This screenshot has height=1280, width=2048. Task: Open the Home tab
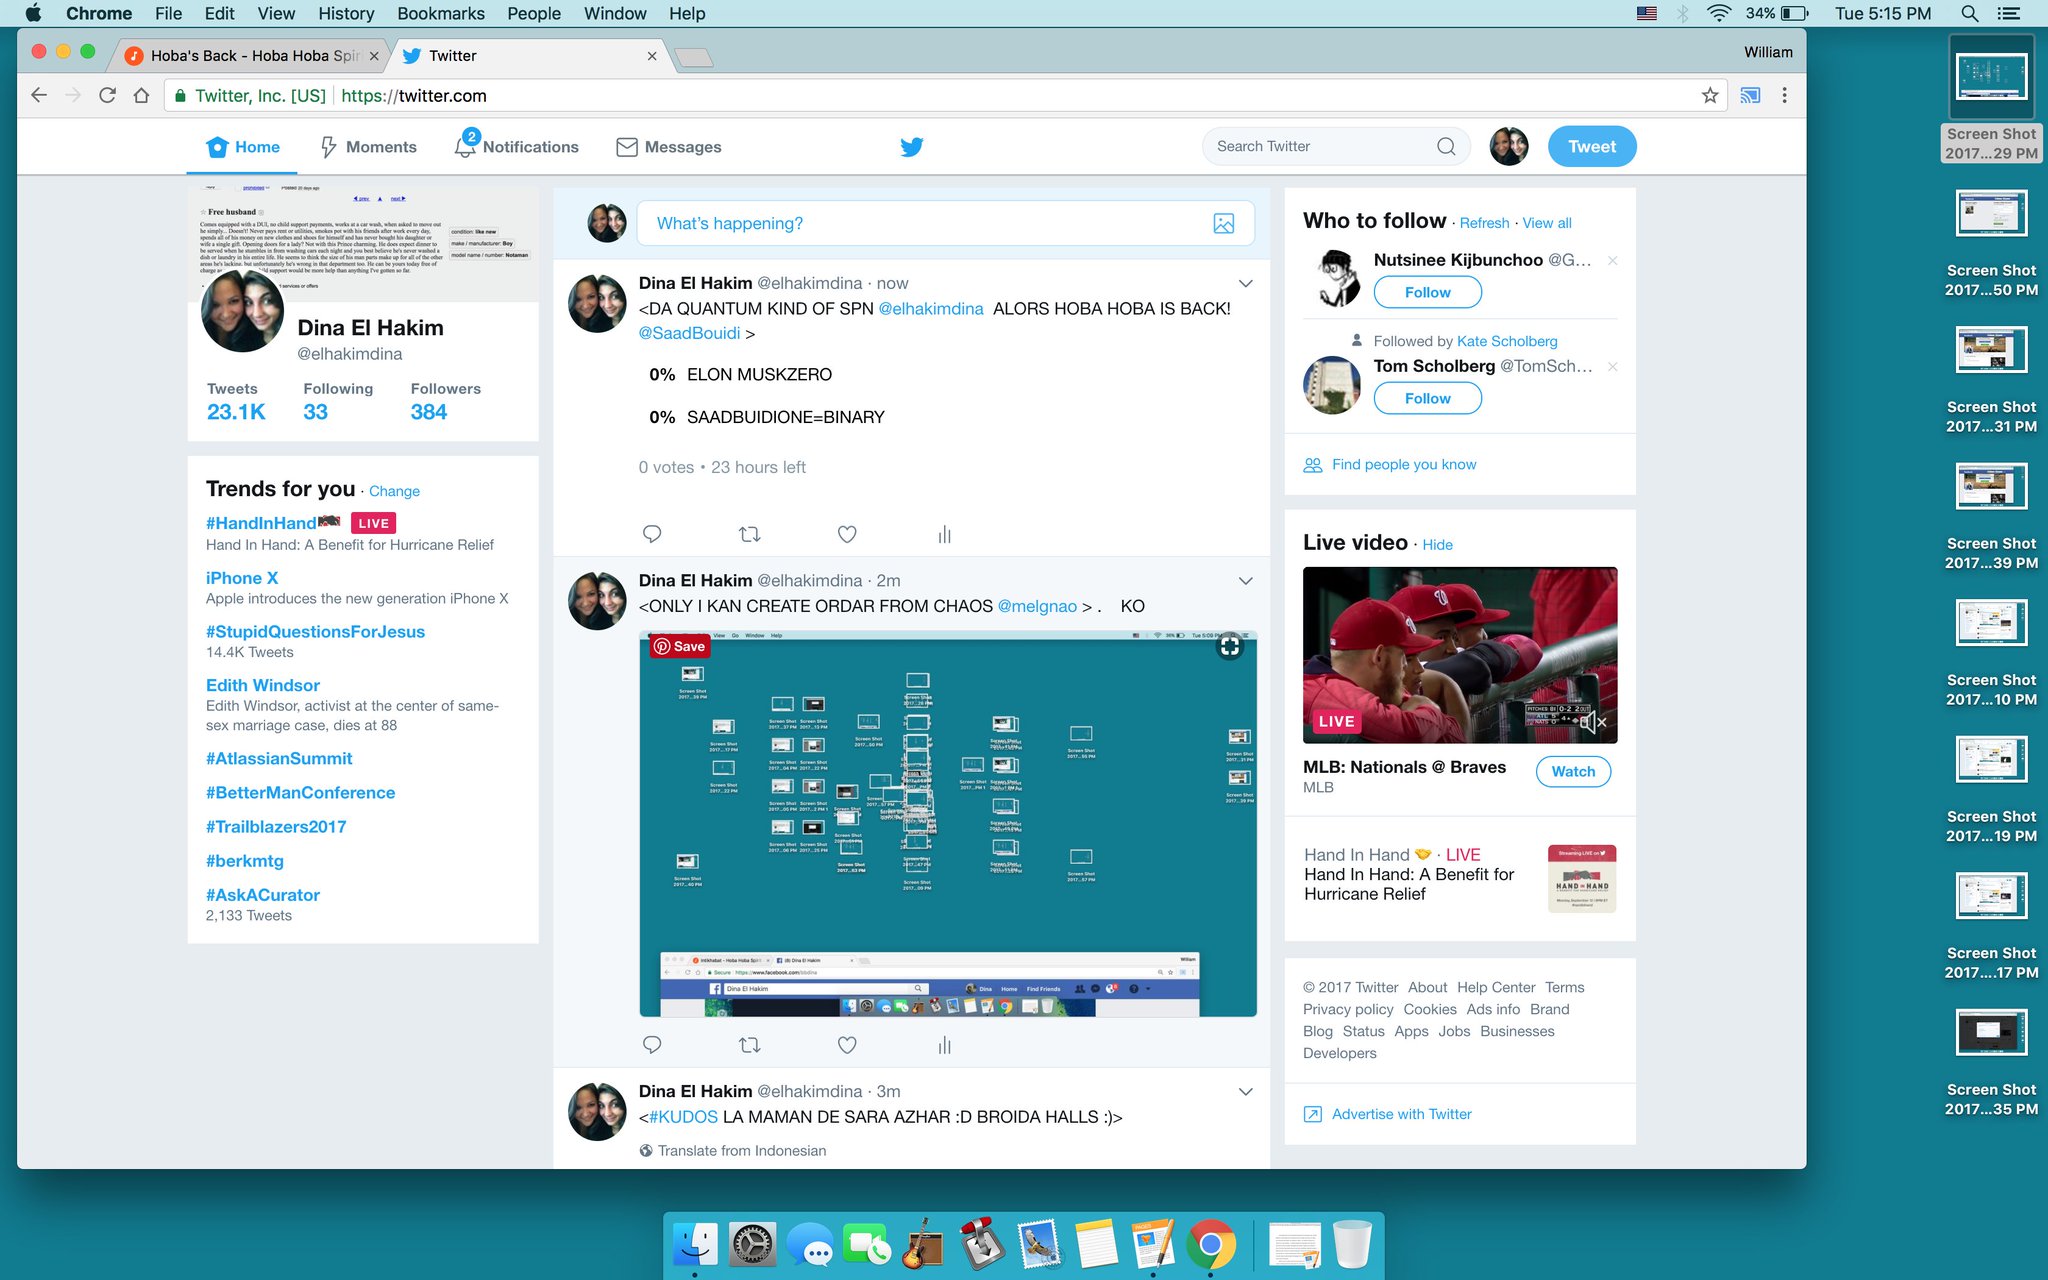point(243,147)
